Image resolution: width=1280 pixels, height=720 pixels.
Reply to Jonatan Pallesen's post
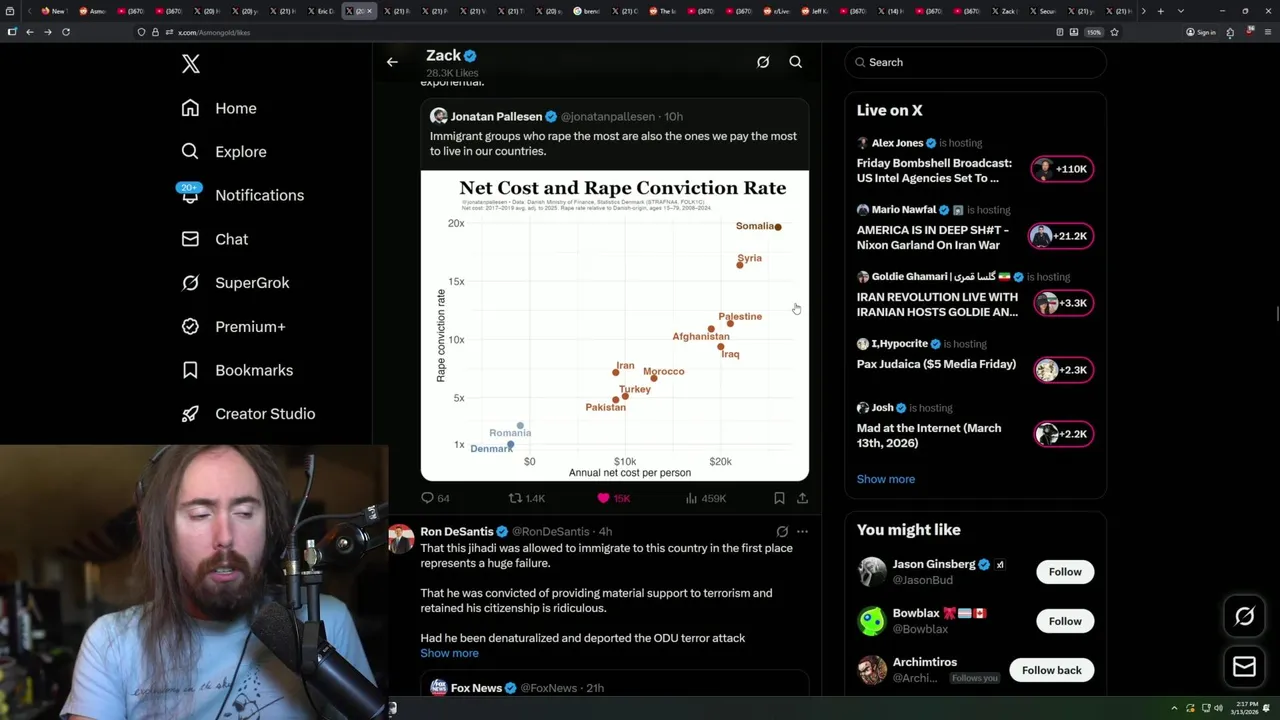[x=435, y=498]
